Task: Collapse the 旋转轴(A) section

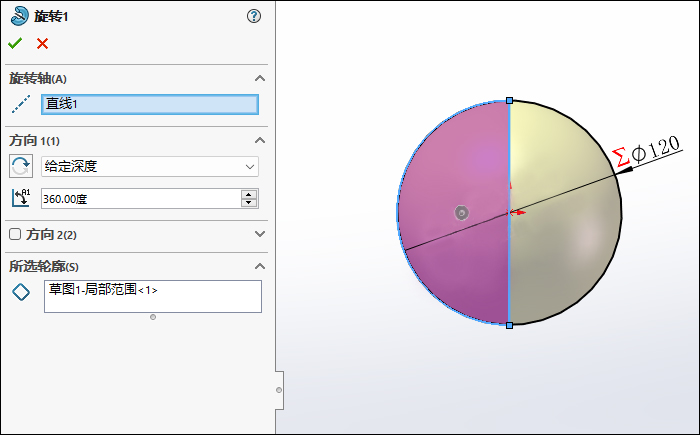Action: coord(260,79)
